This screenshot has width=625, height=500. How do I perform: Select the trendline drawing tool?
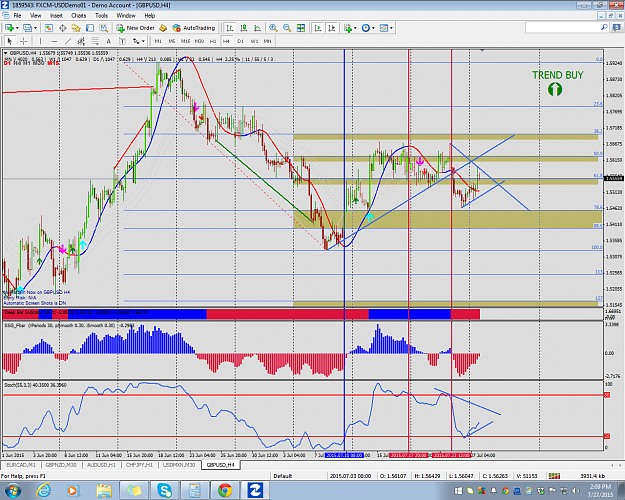tap(68, 41)
